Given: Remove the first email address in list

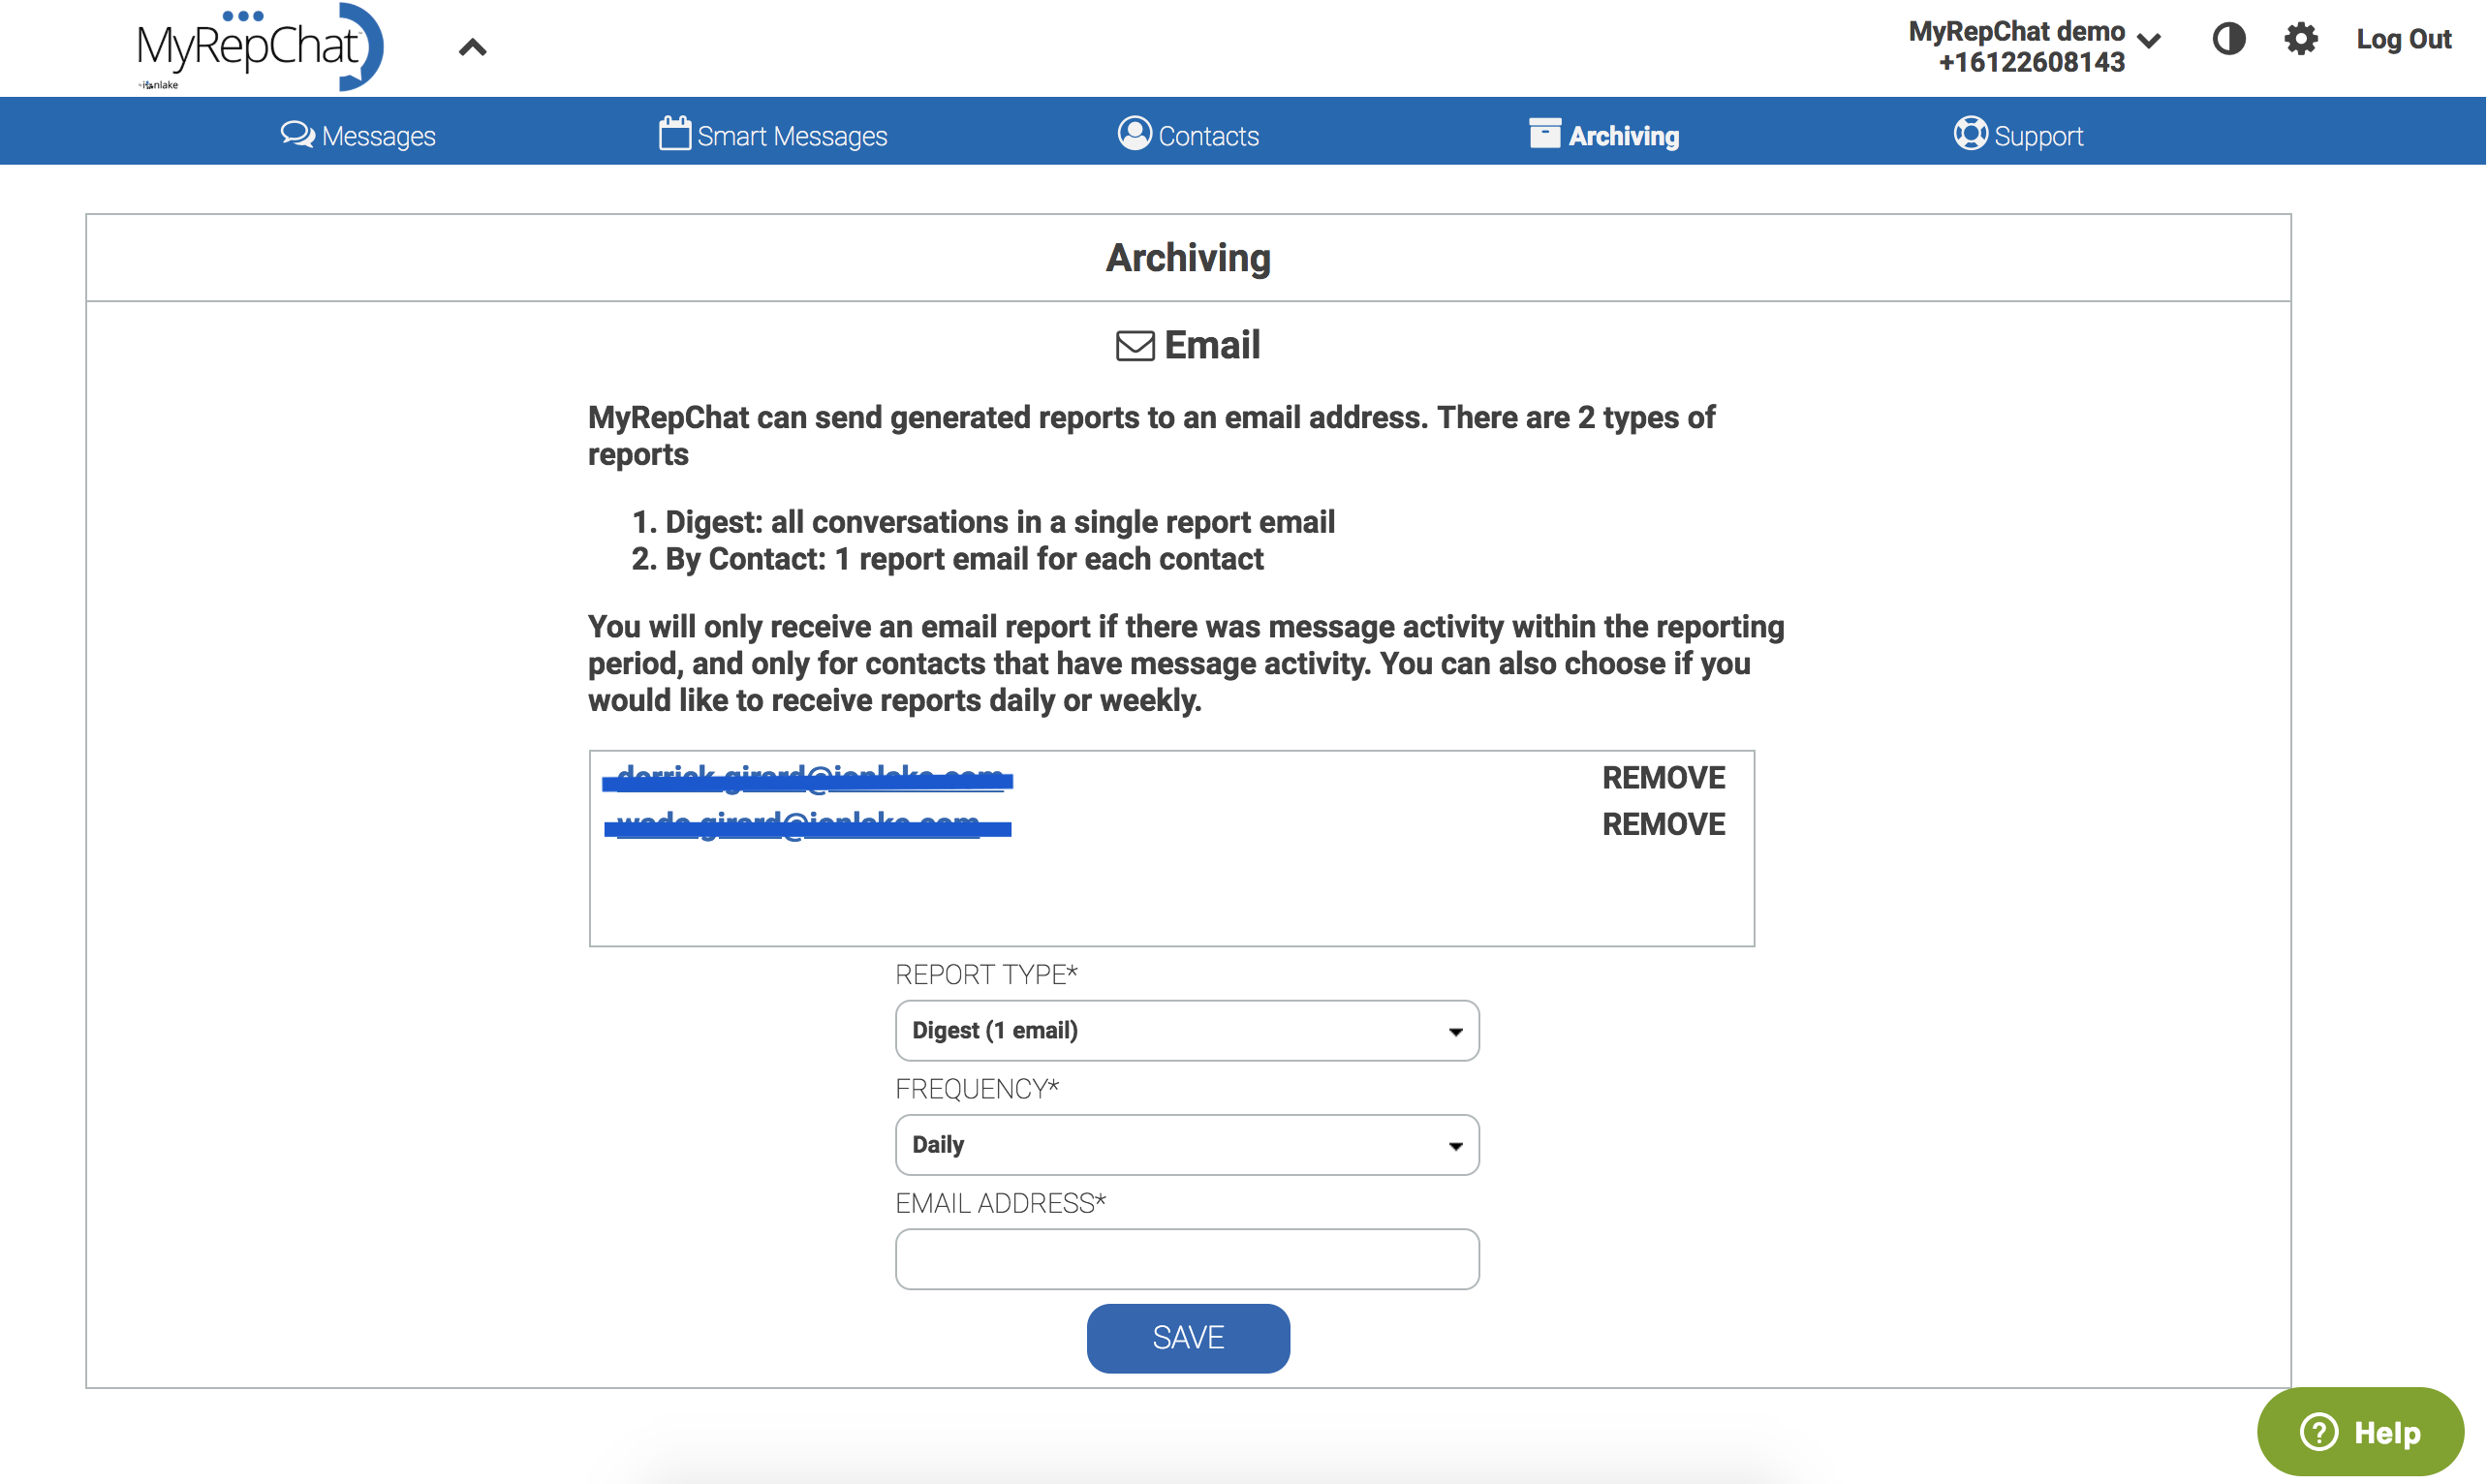Looking at the screenshot, I should 1663,778.
